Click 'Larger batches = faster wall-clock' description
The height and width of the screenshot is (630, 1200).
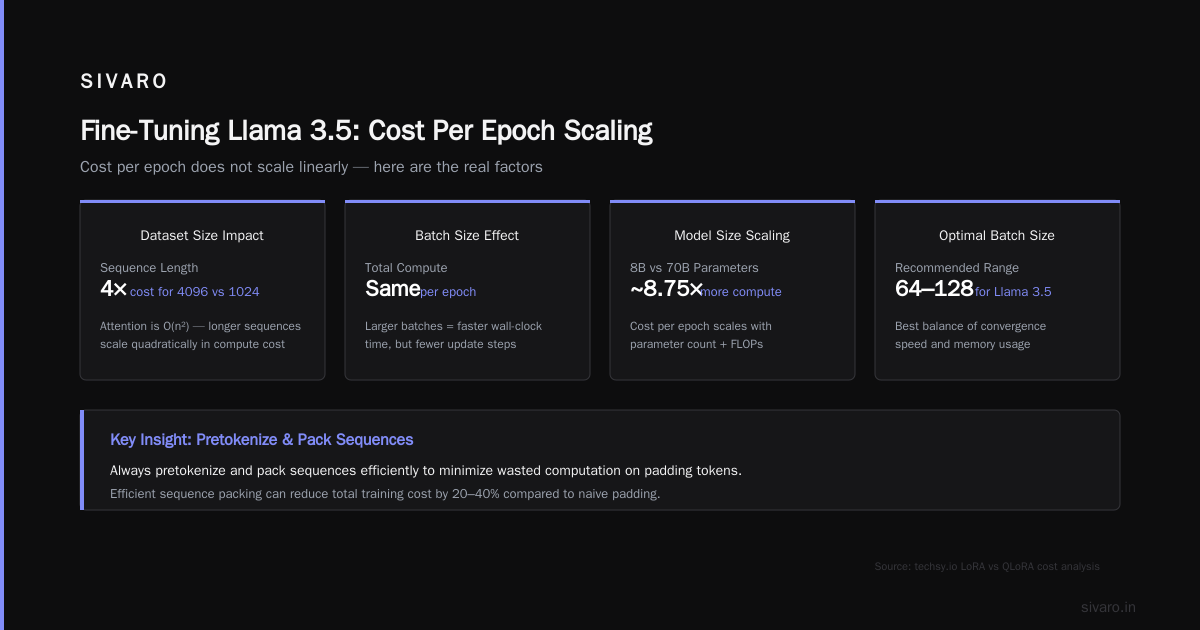coord(454,335)
